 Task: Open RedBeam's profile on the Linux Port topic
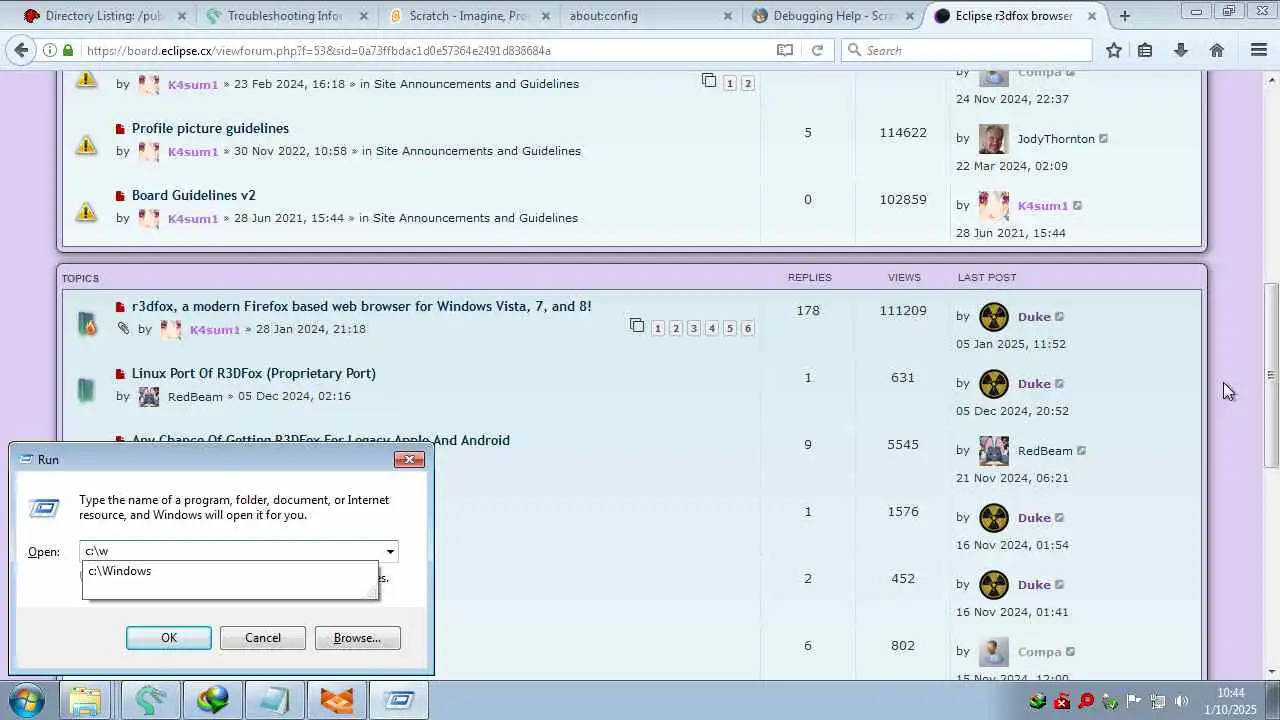(x=195, y=396)
